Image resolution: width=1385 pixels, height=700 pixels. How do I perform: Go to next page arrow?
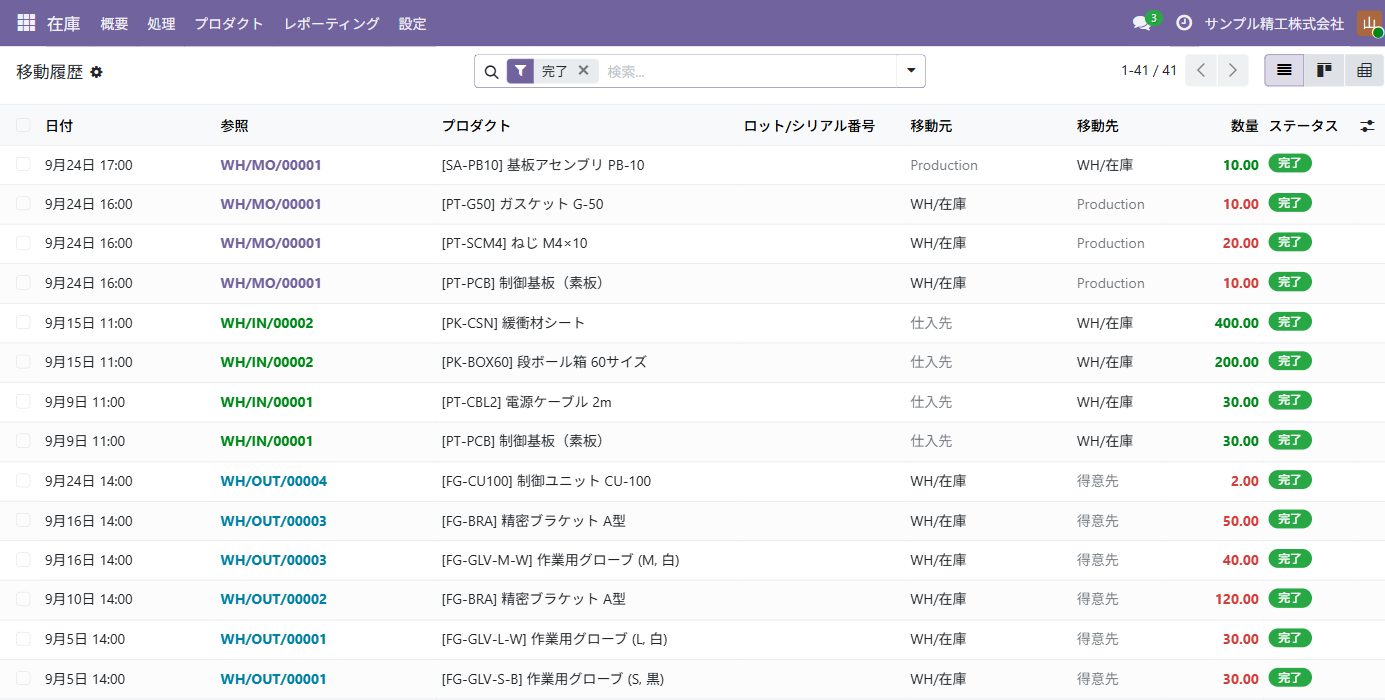[x=1233, y=70]
